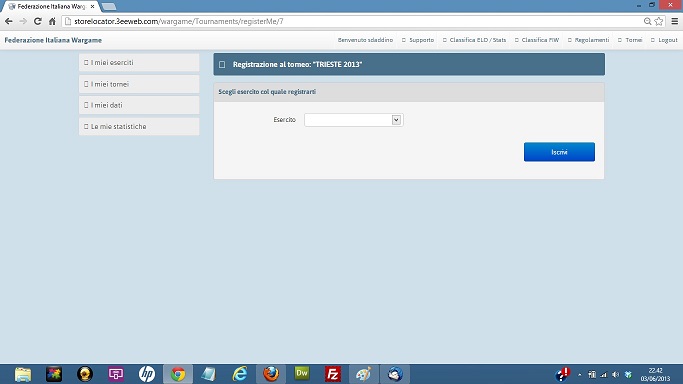Click the Scegli esercito col quale registrarti heading
683x384 pixels.
pos(267,92)
